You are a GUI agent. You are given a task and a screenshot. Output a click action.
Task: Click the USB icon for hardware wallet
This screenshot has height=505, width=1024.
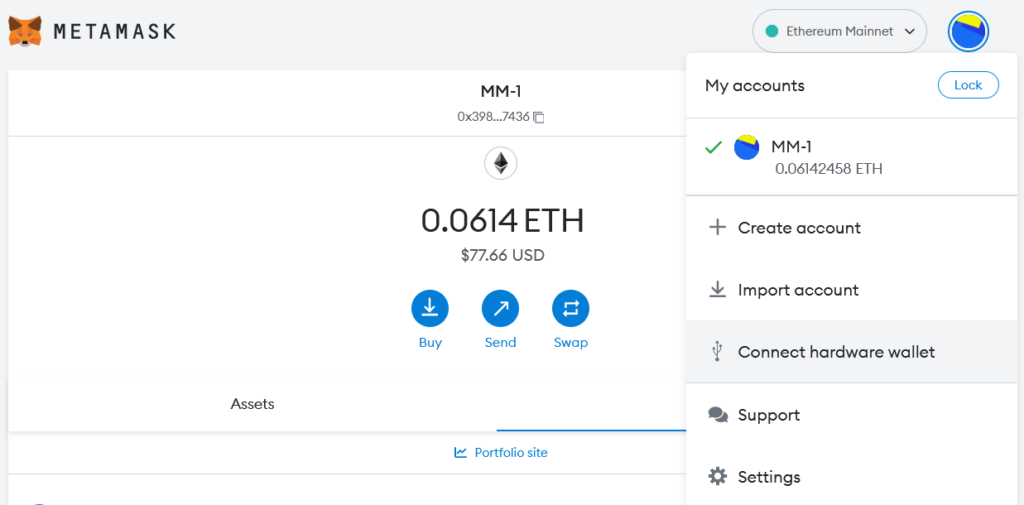[x=718, y=352]
